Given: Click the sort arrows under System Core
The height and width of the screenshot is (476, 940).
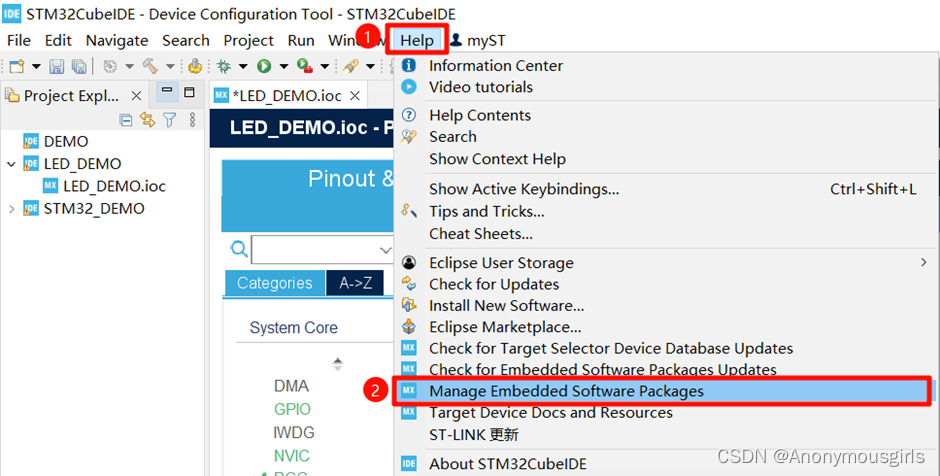Looking at the screenshot, I should (338, 364).
